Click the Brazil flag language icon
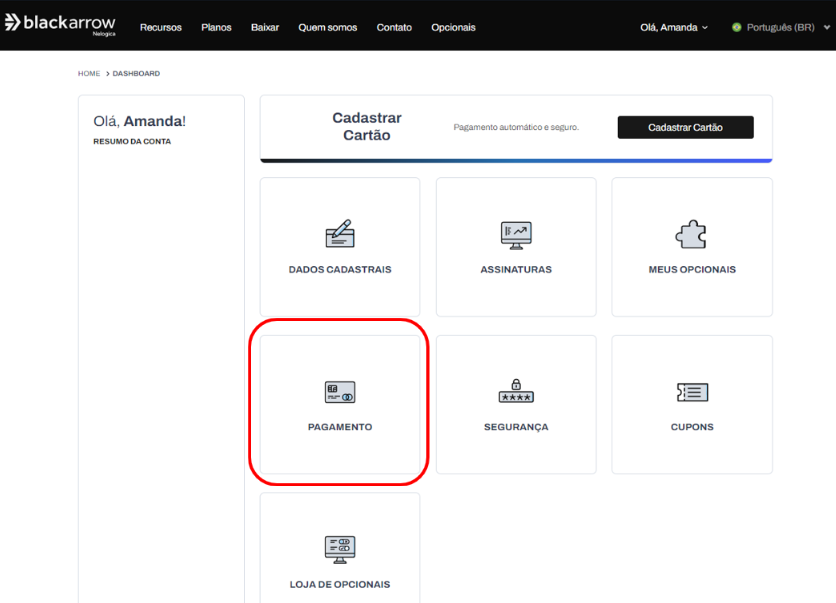 tap(737, 27)
